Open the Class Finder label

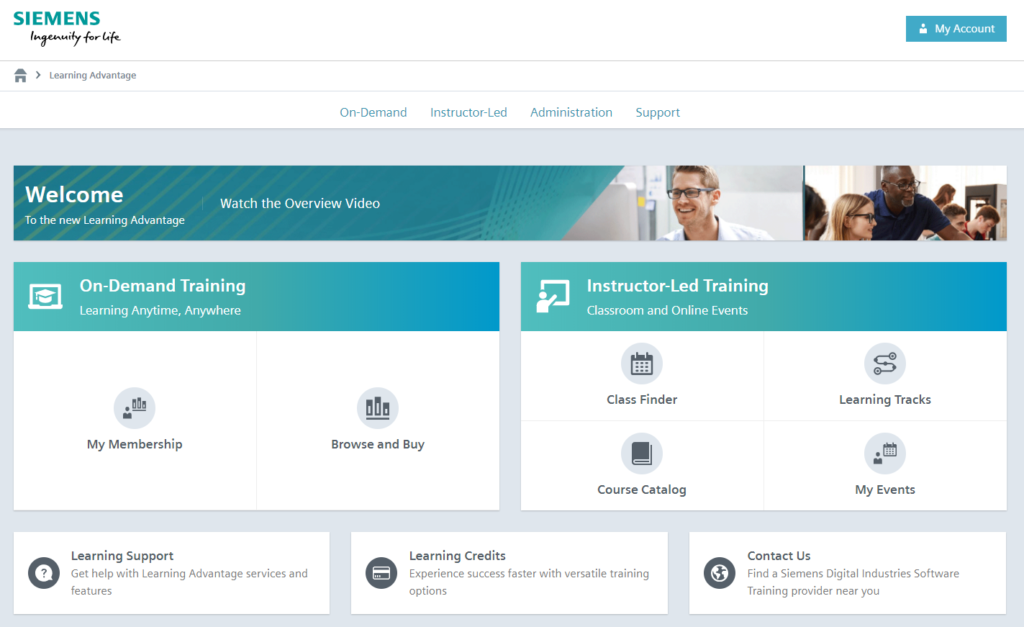pos(641,399)
